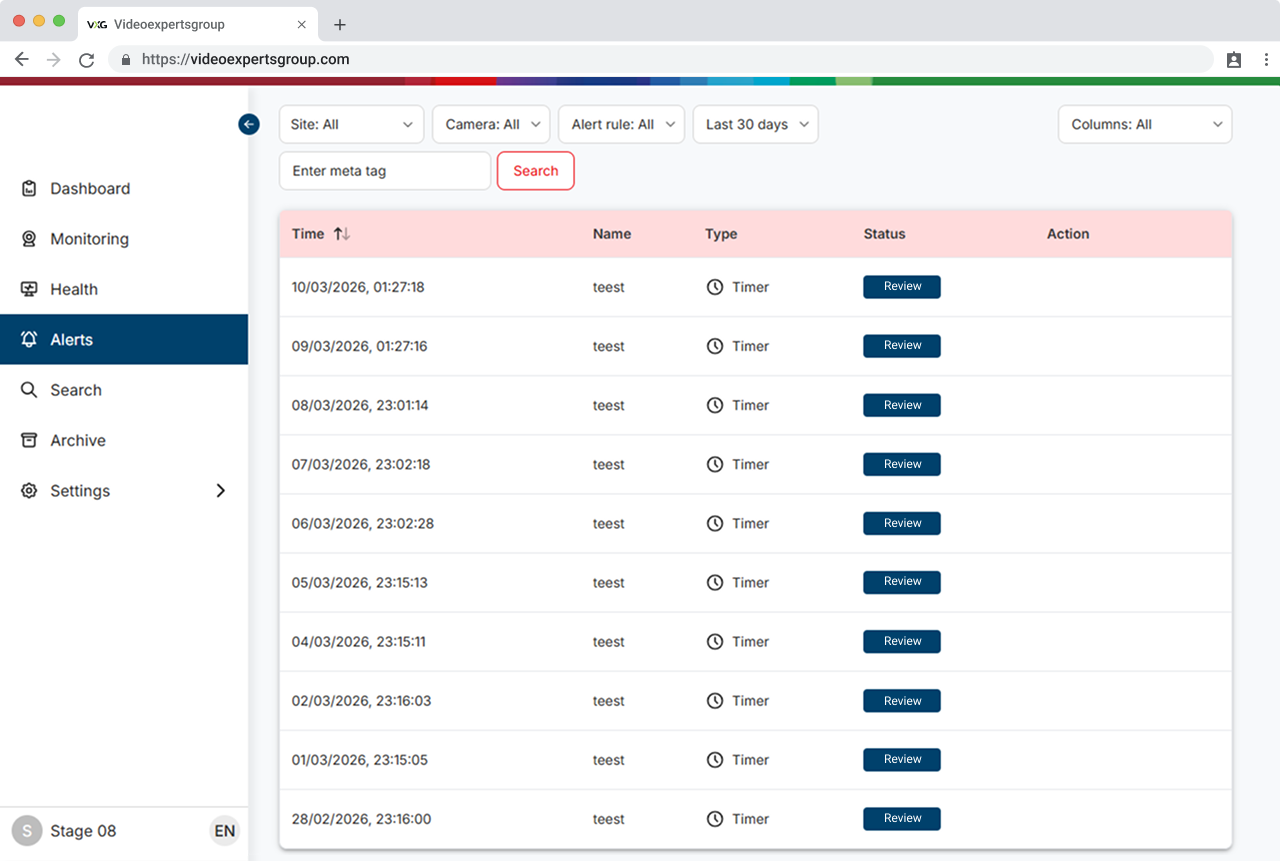Open the Alert rule: All dropdown
The image size is (1280, 861).
pyautogui.click(x=621, y=125)
